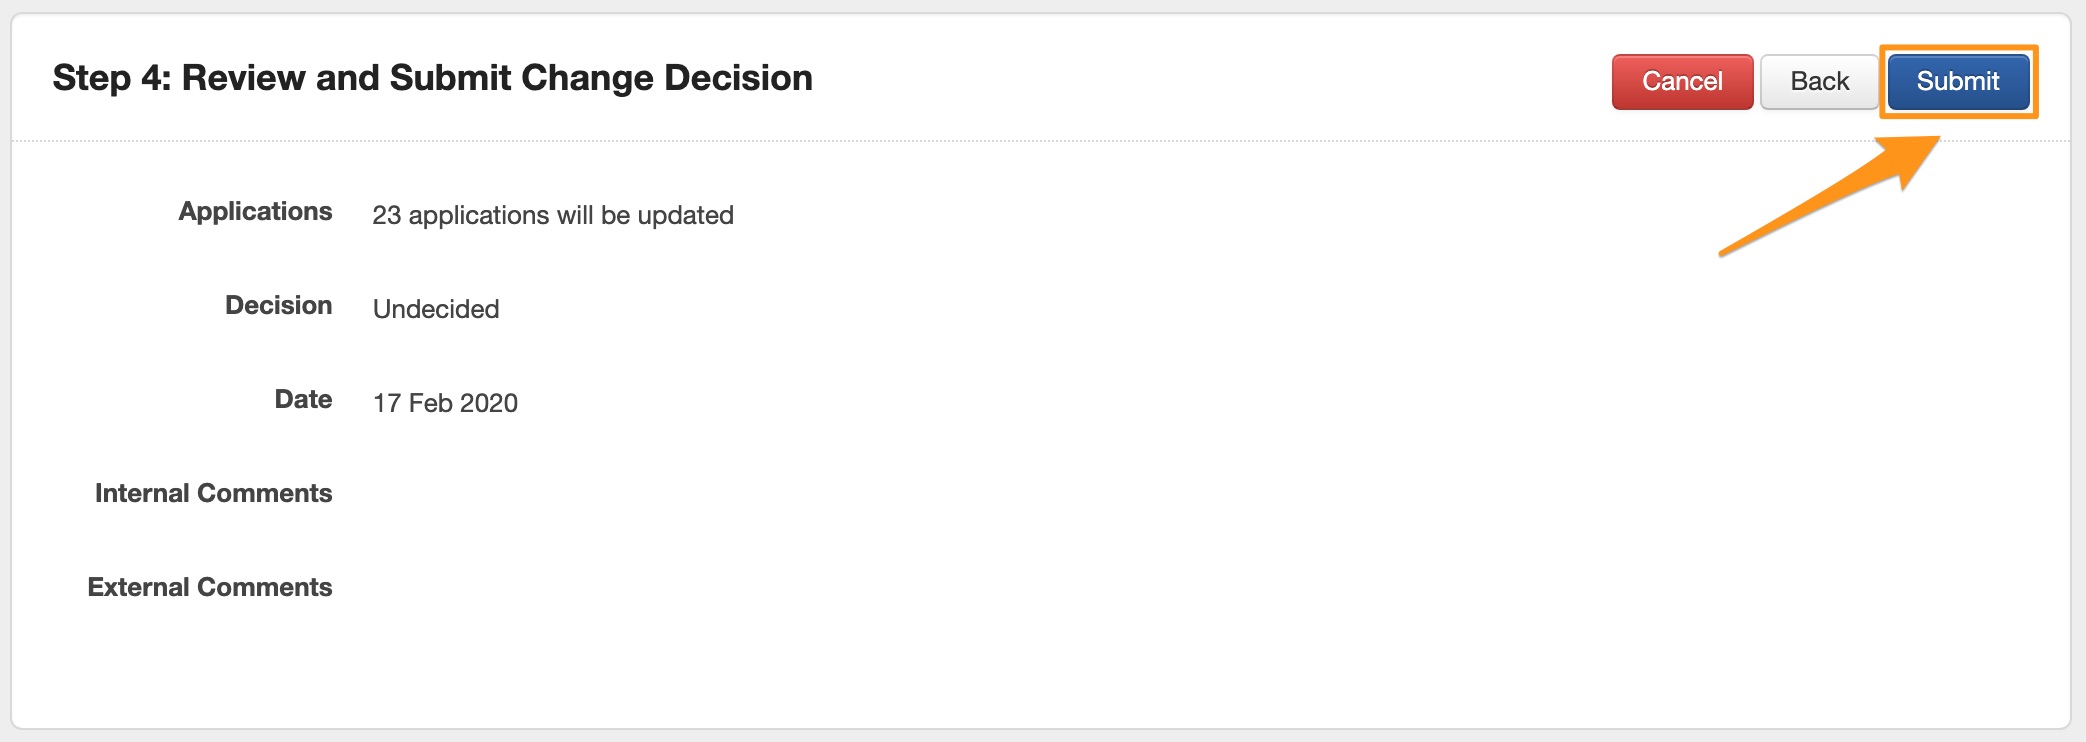Click the External Comments label

coord(209,587)
